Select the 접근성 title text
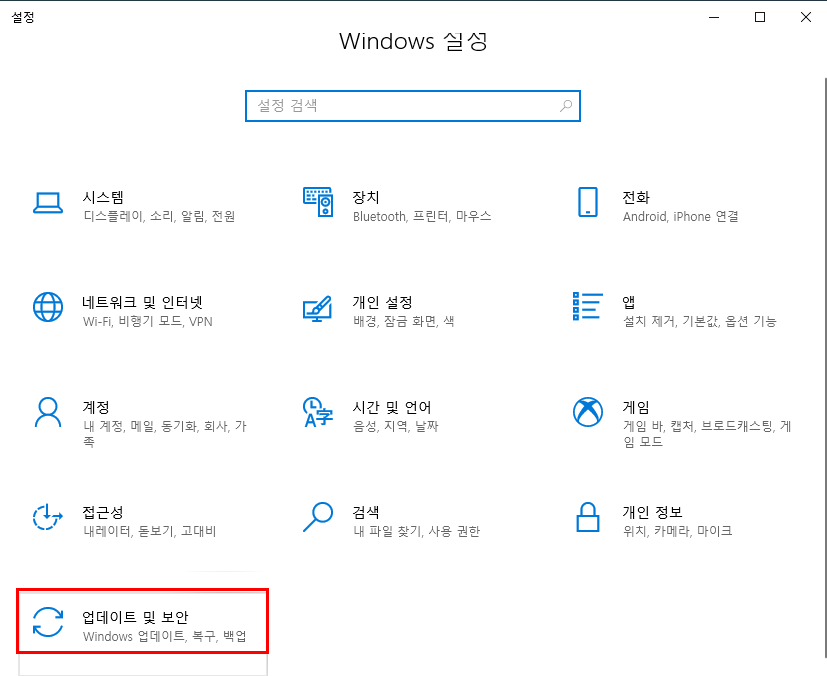The image size is (827, 676). pyautogui.click(x=103, y=512)
